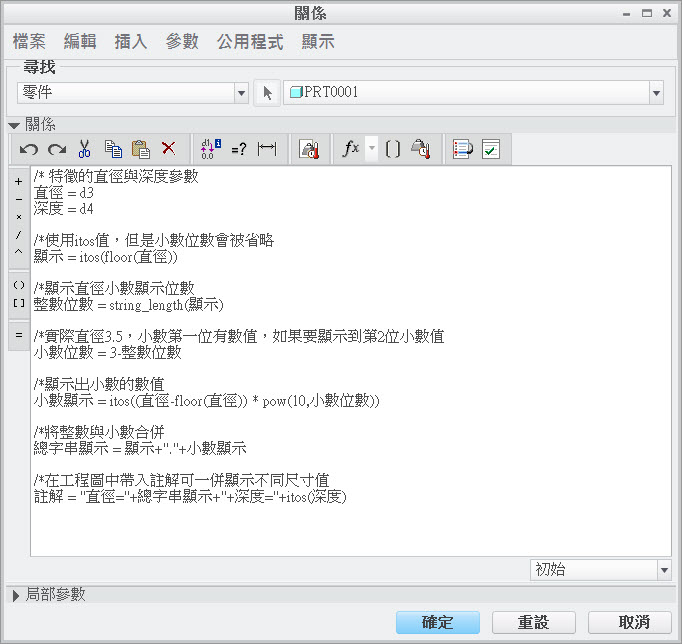Insert minus operator from side panel
This screenshot has height=644, width=682.
pos(19,200)
